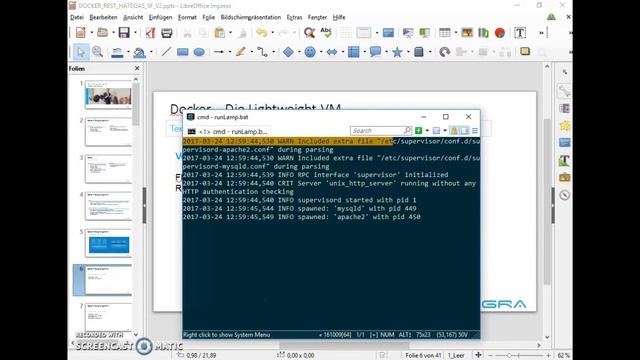Click the Save floppy disk icon

pyautogui.click(x=124, y=33)
